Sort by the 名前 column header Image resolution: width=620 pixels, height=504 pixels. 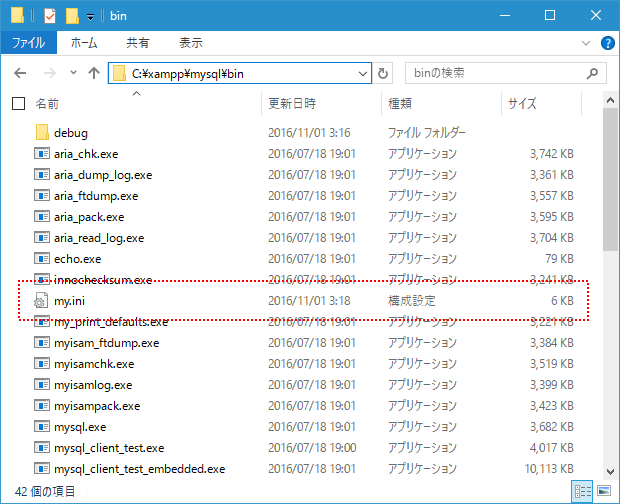[47, 104]
